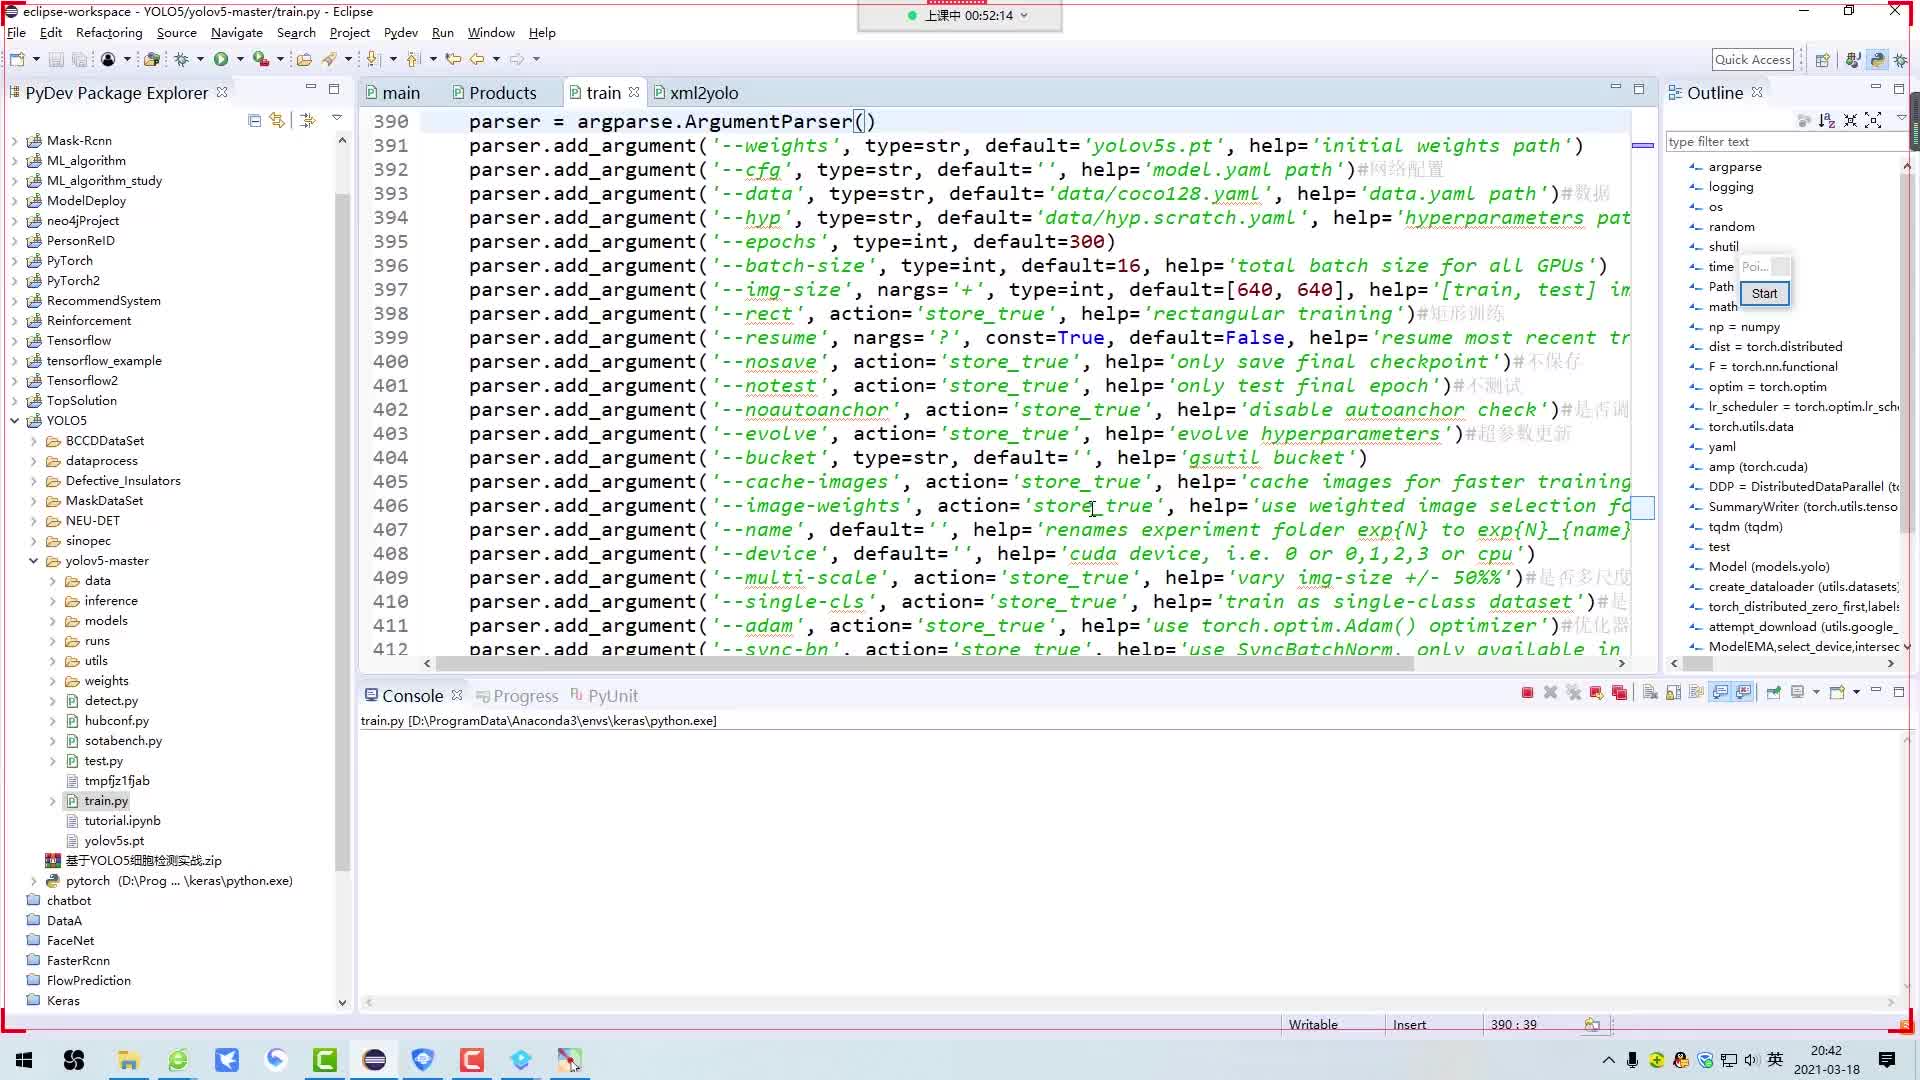1920x1080 pixels.
Task: Link Package Explorer with editor
Action: pyautogui.click(x=277, y=121)
